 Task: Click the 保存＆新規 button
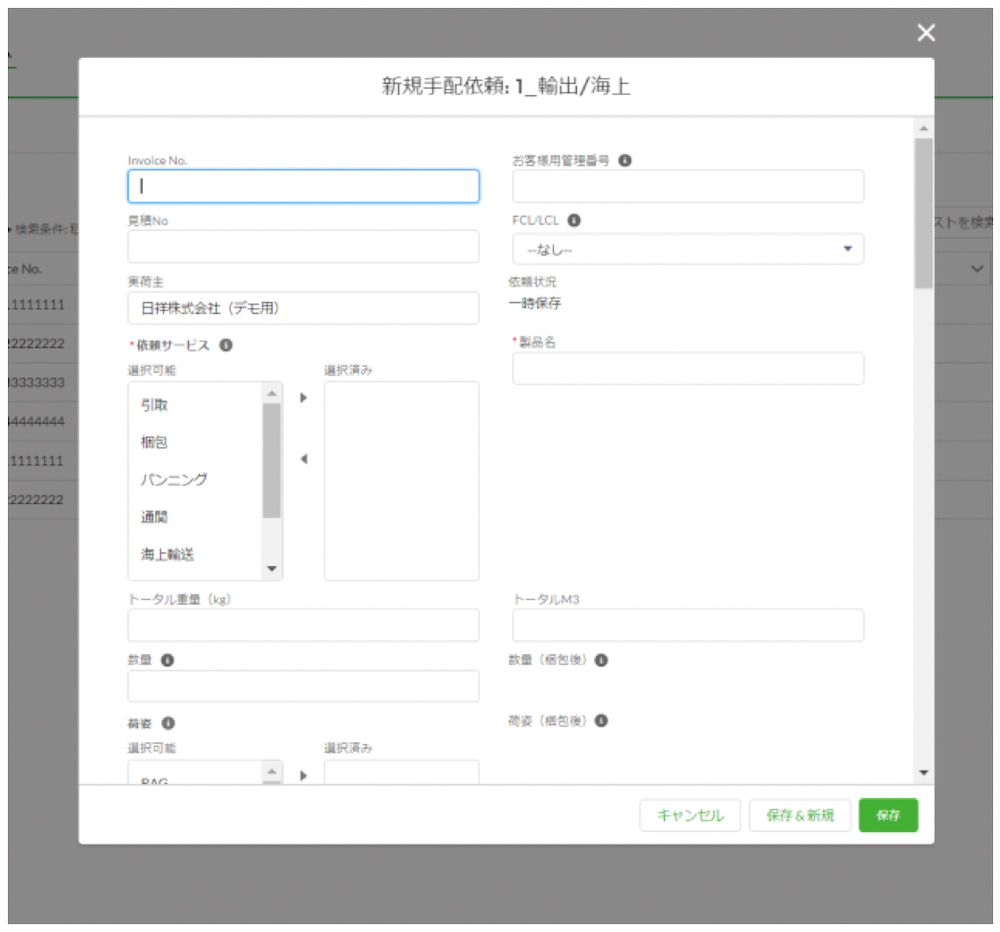point(800,815)
